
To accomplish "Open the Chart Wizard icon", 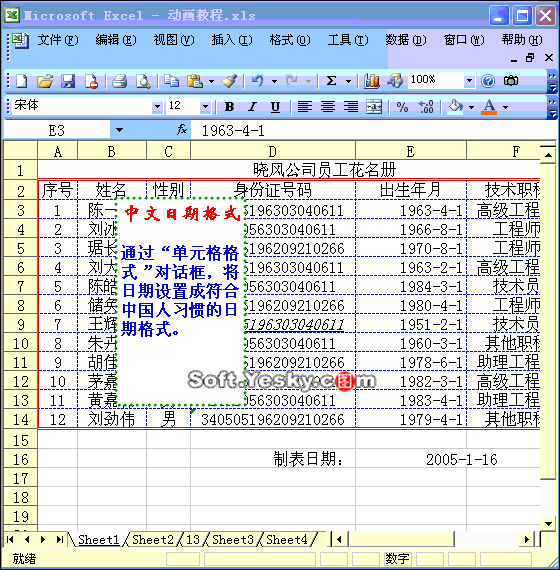I will (372, 81).
